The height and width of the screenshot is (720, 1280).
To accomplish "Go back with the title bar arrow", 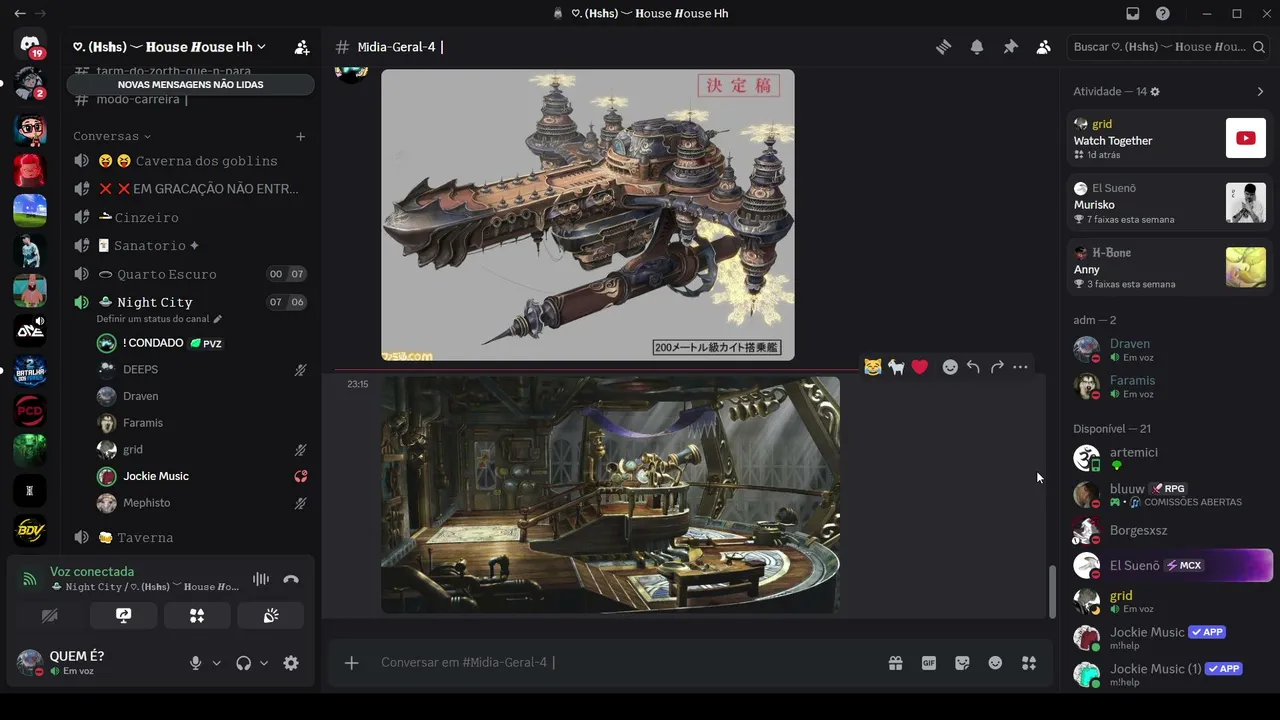I will (19, 14).
